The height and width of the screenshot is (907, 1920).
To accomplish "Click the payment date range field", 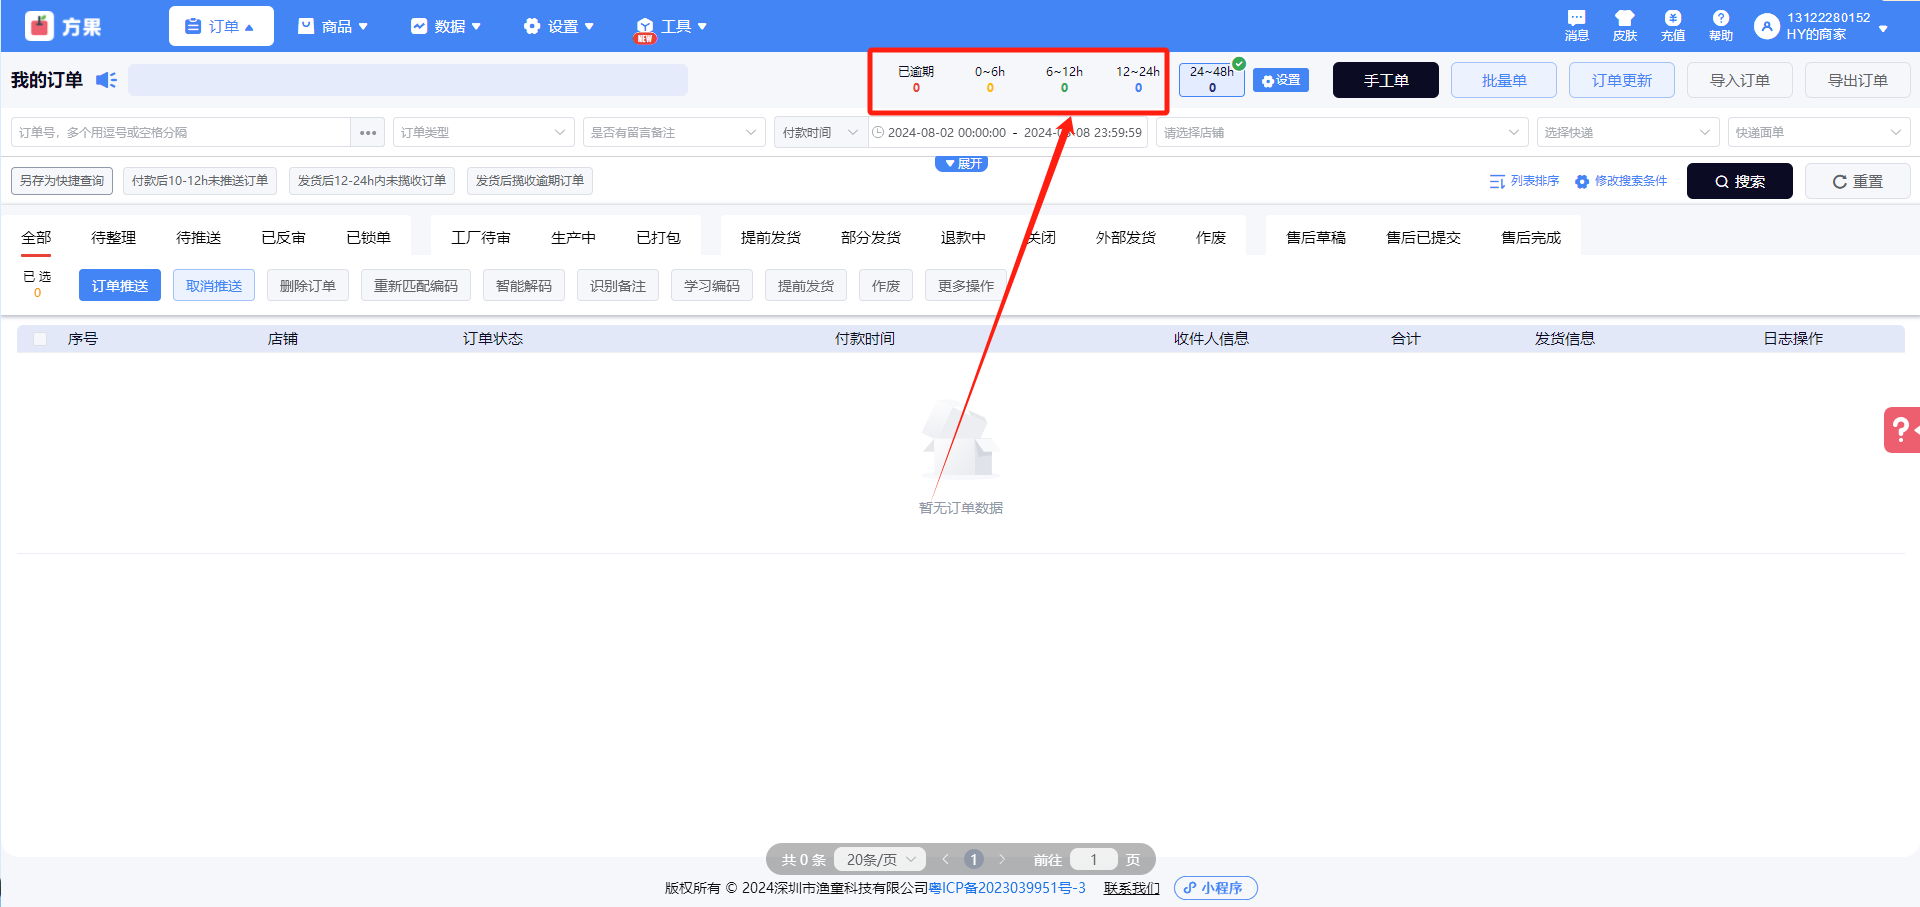I will tap(1008, 132).
